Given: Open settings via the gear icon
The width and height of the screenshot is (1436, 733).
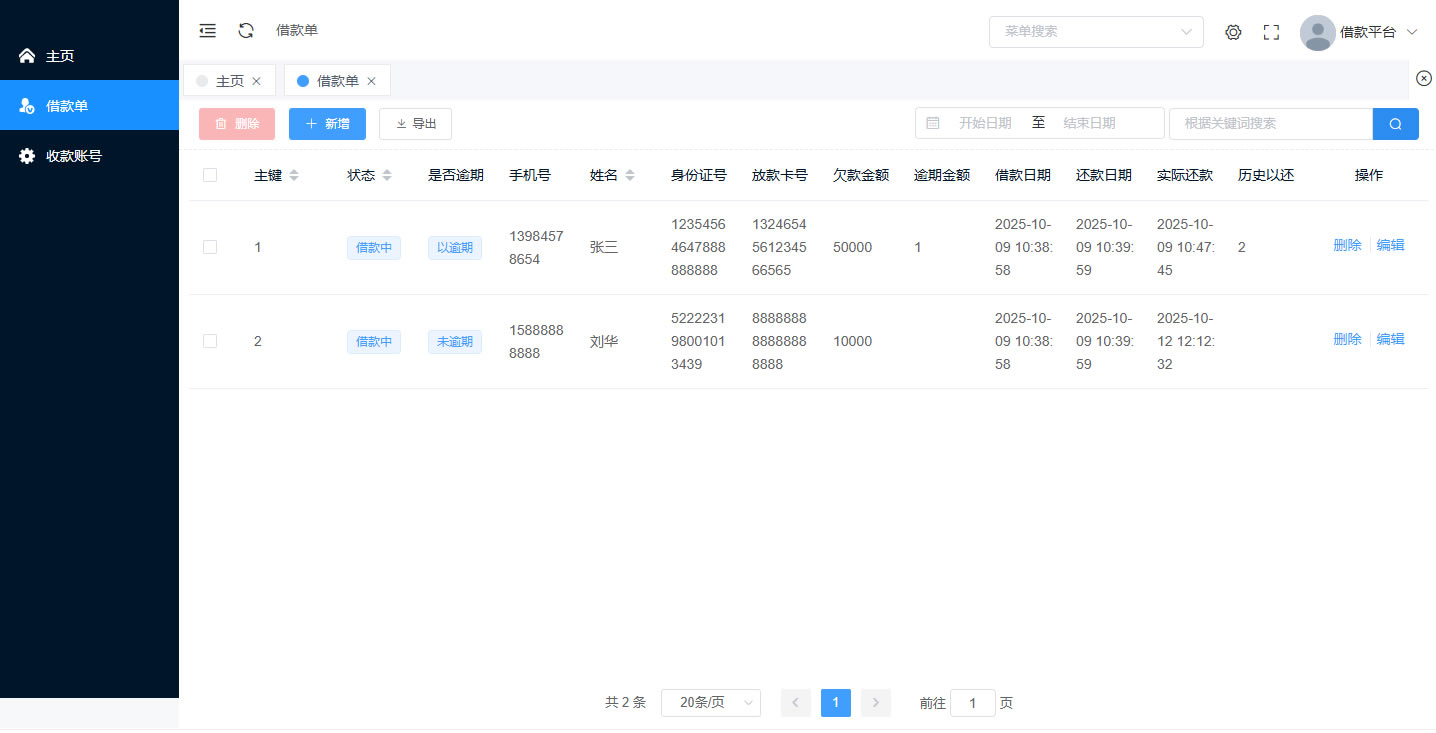Looking at the screenshot, I should point(1233,32).
